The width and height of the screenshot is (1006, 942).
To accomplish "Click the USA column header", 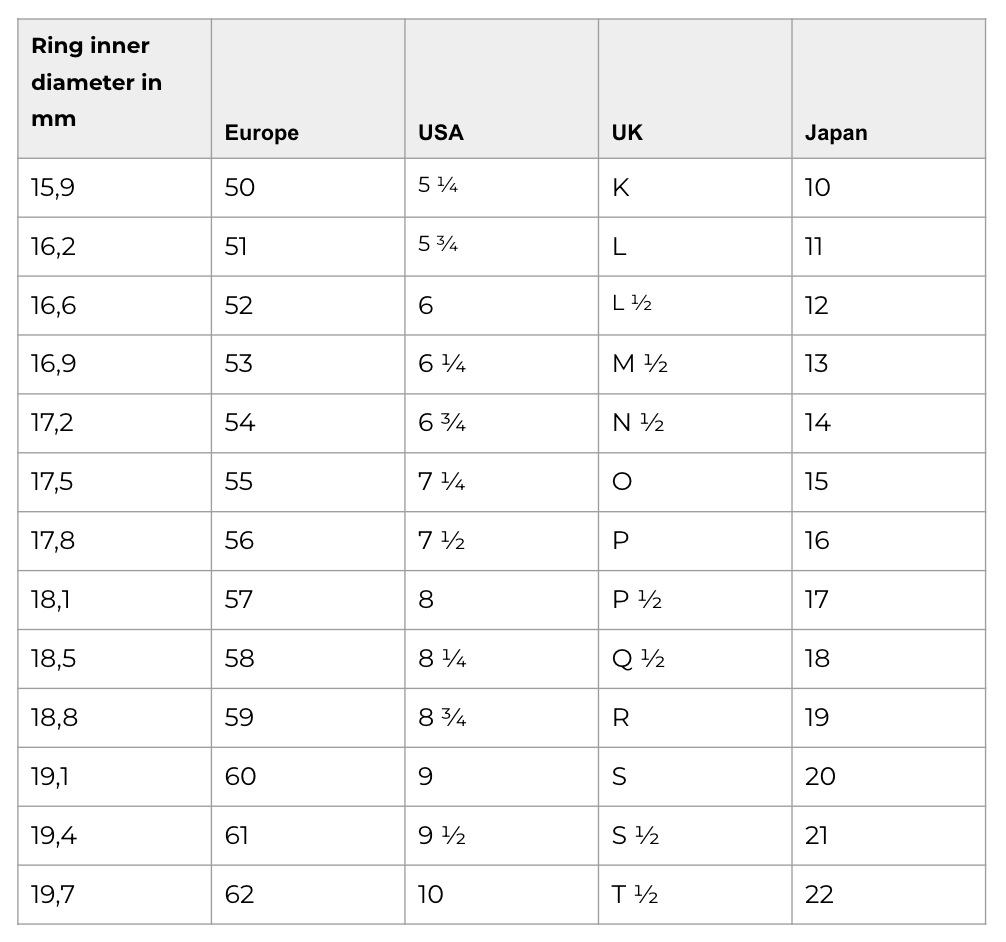I will point(441,133).
